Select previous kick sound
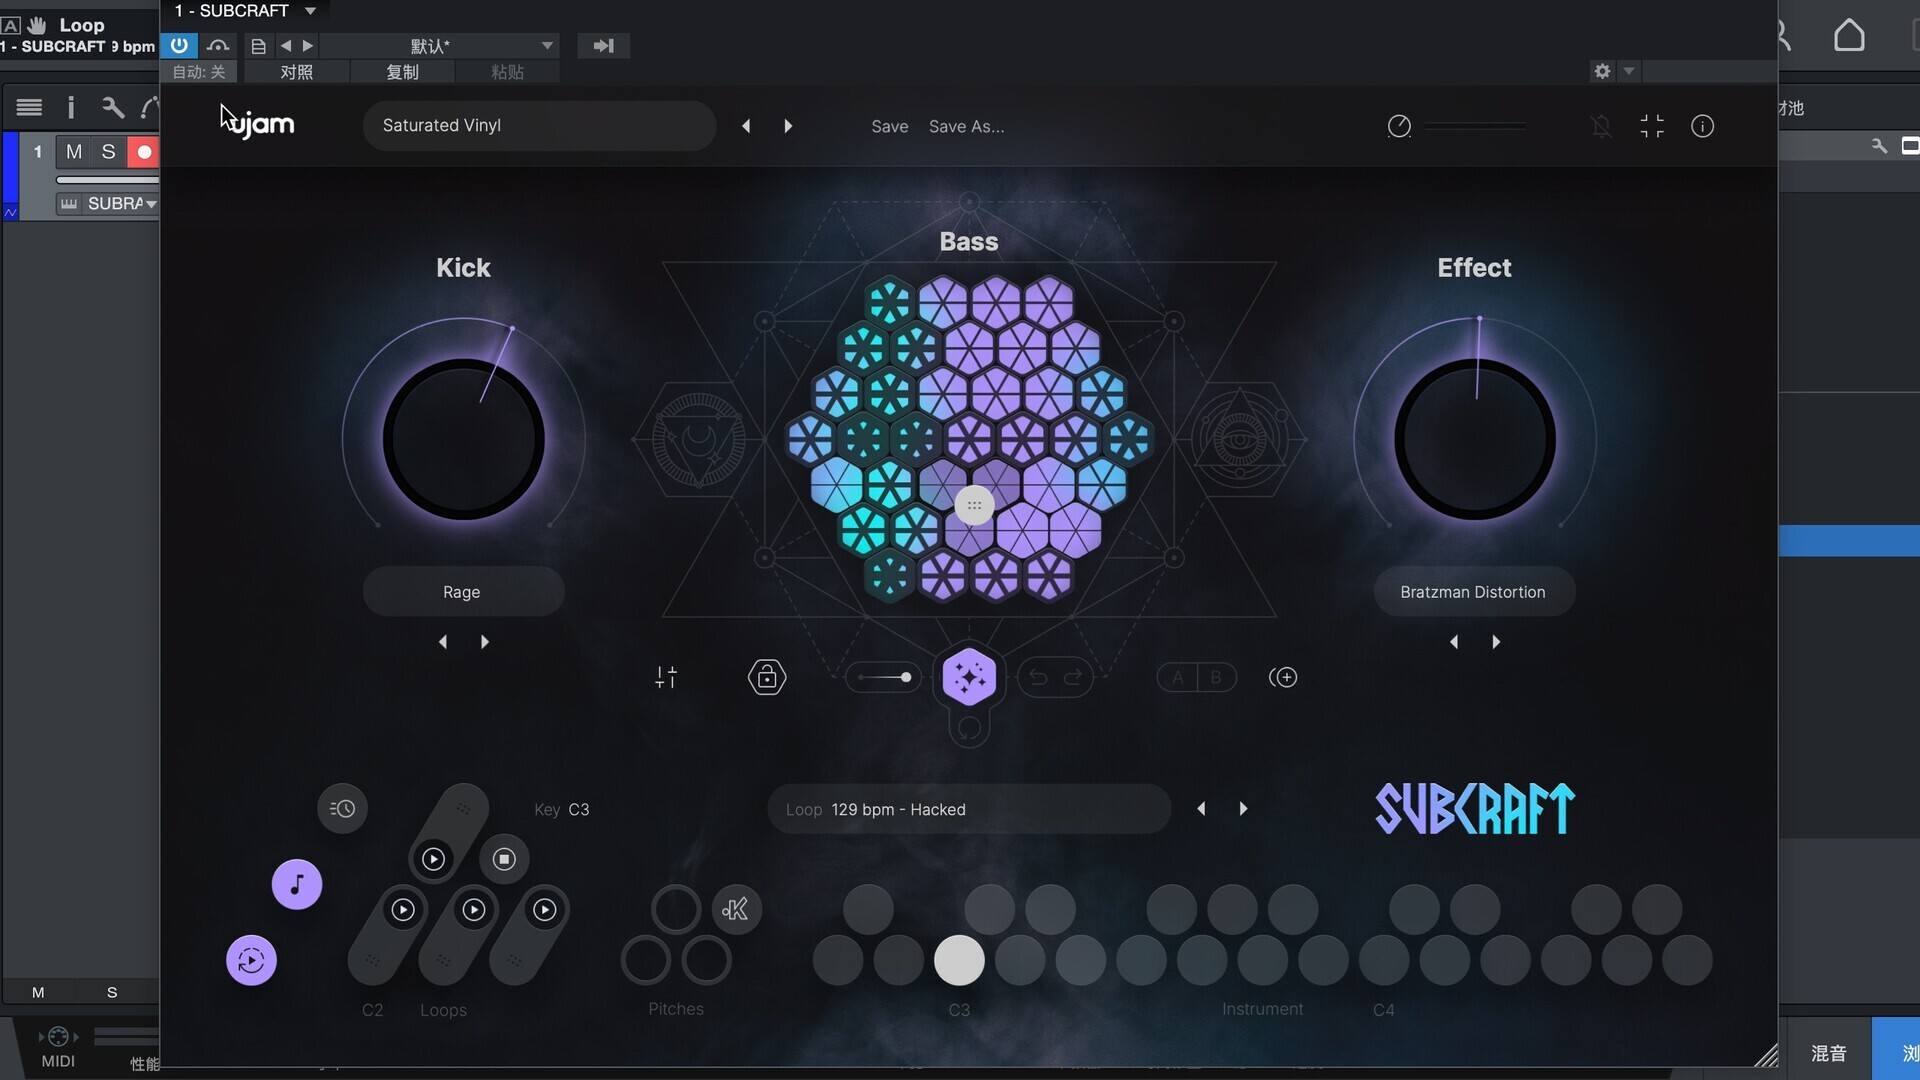The width and height of the screenshot is (1920, 1080). click(443, 642)
